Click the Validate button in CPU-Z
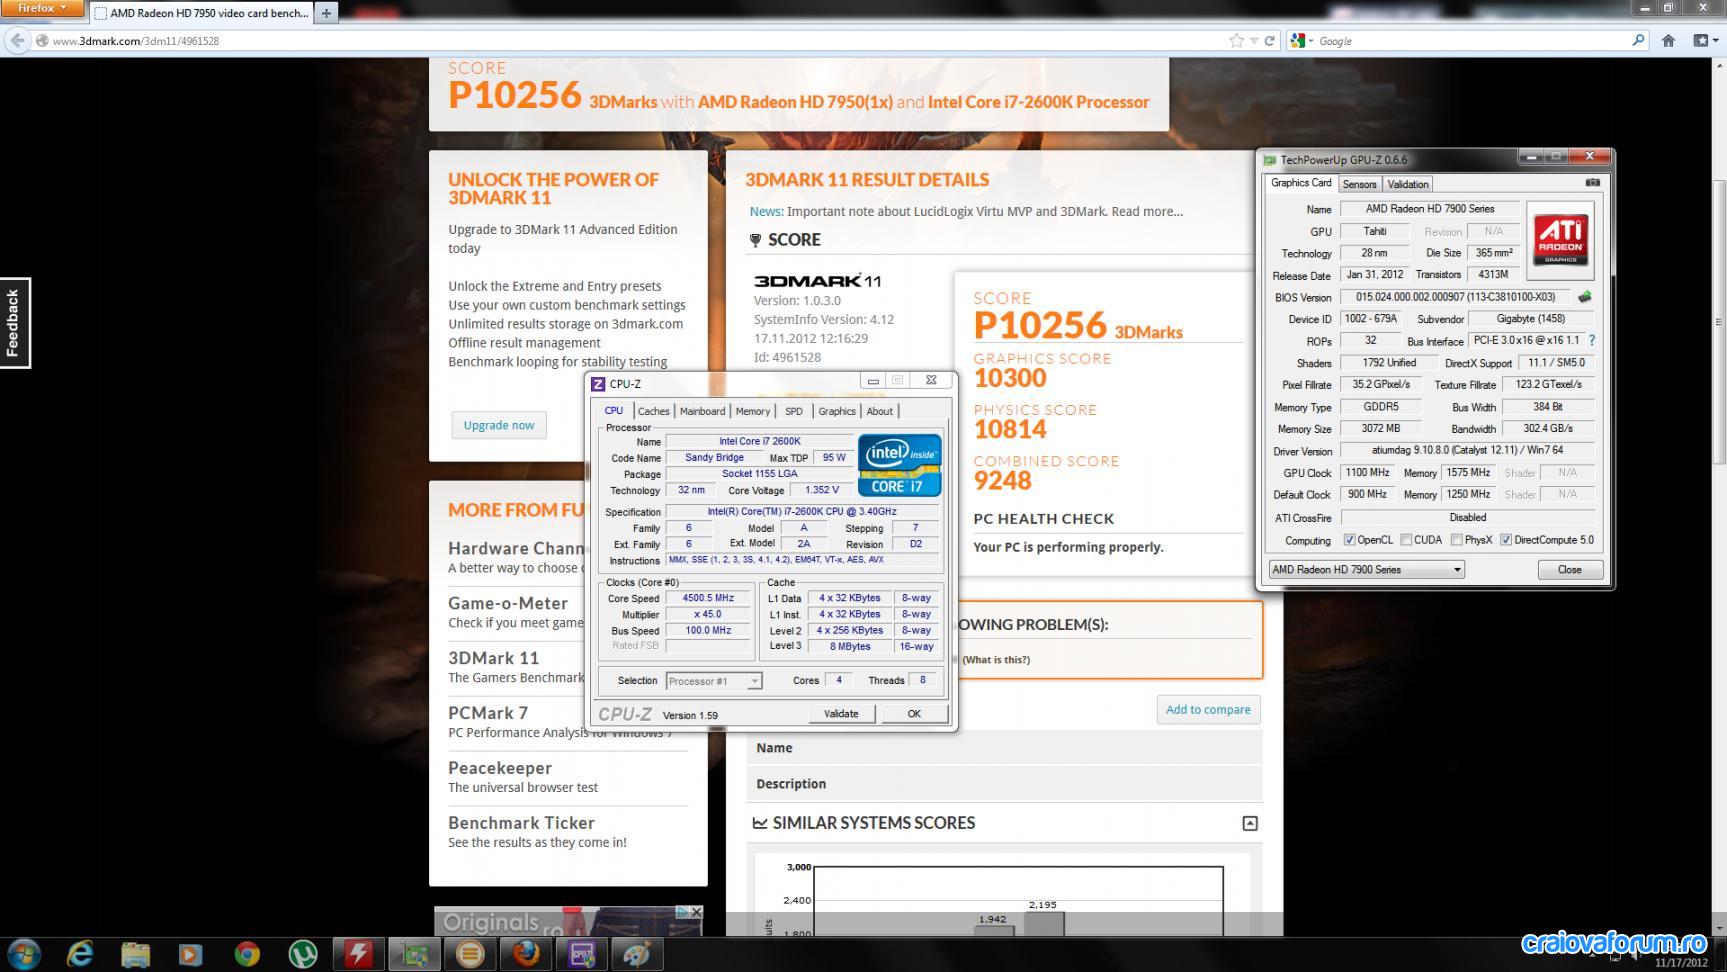Image resolution: width=1727 pixels, height=972 pixels. tap(841, 714)
